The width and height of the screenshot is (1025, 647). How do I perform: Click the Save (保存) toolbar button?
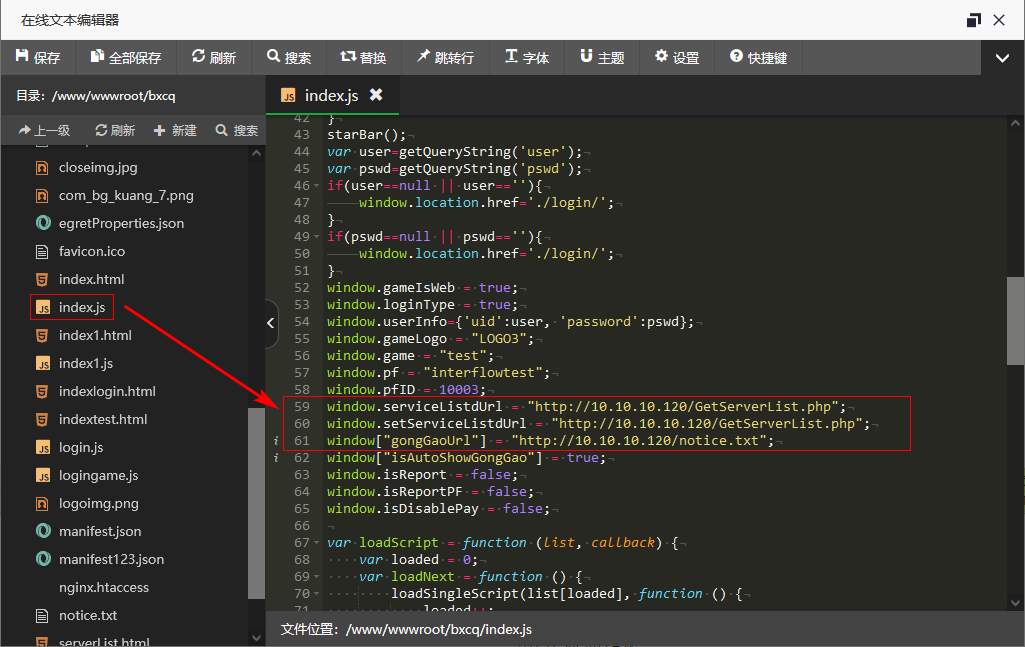tap(38, 58)
